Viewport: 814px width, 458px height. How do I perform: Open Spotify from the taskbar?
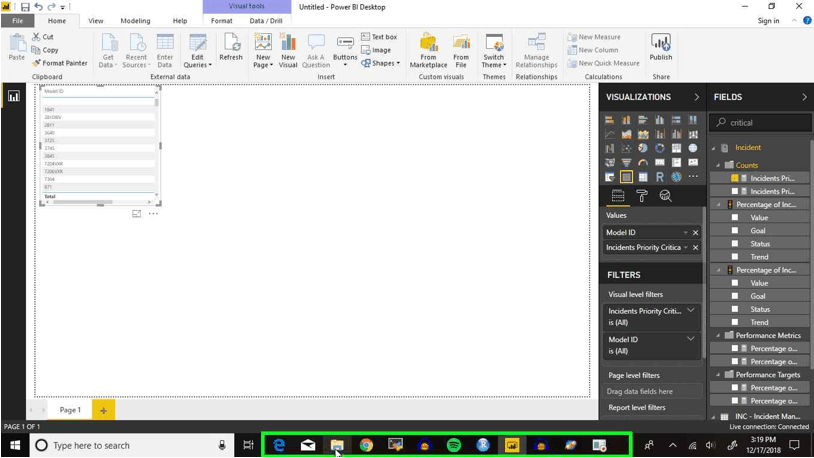coord(454,445)
